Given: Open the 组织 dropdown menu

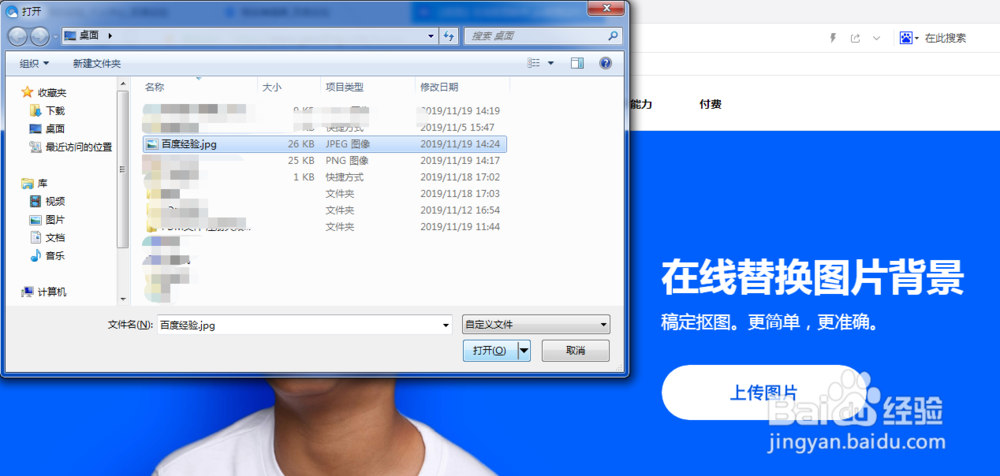Looking at the screenshot, I should coord(34,63).
